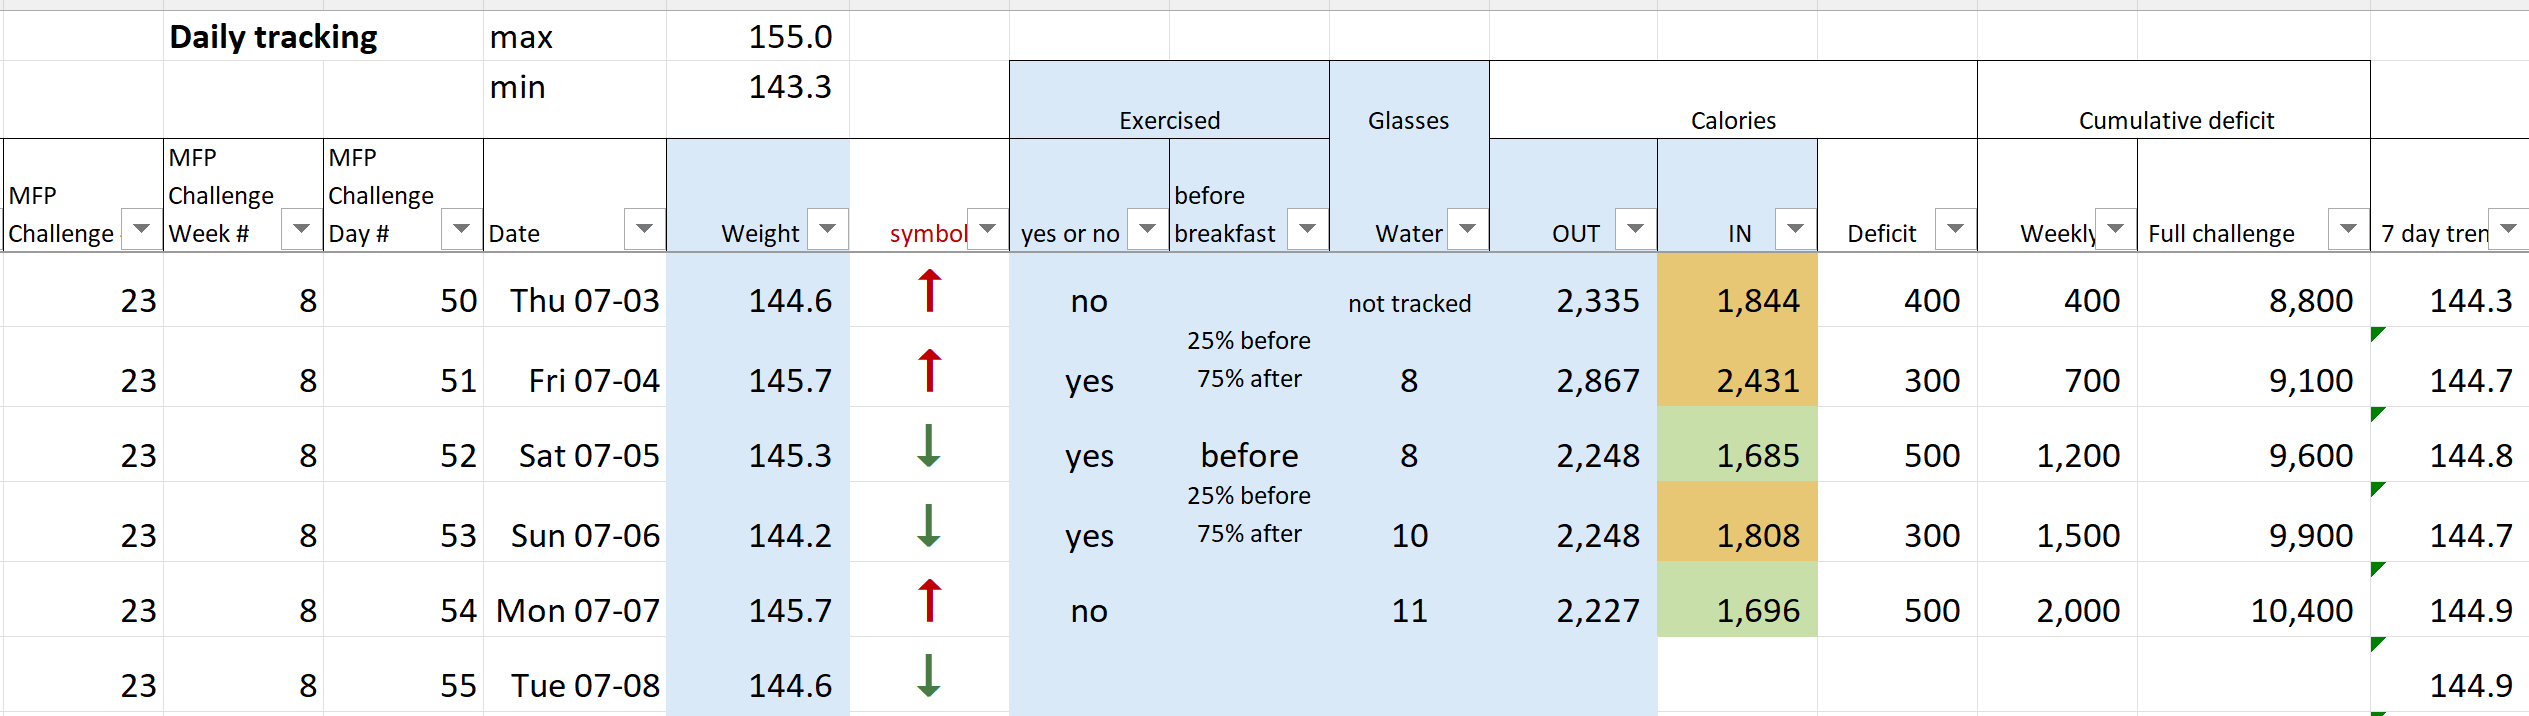Expand the Full challenge filter arrow

(2348, 229)
